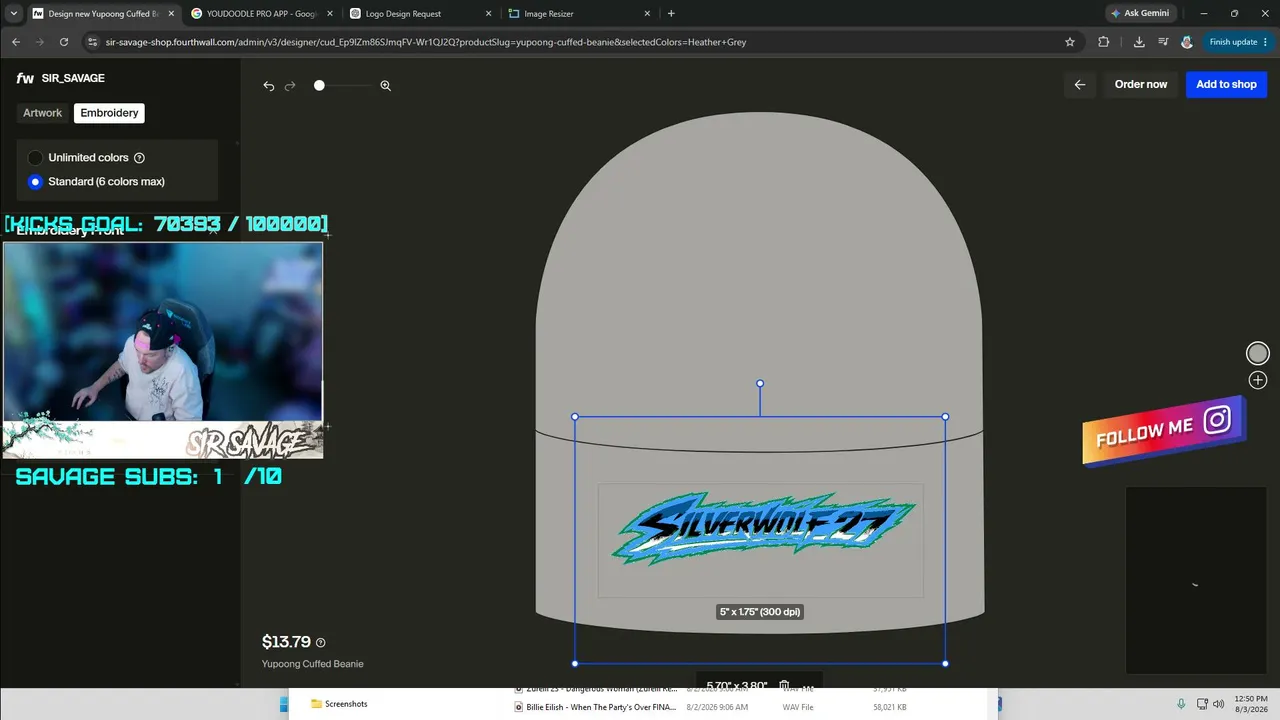This screenshot has height=720, width=1280.
Task: Go back to the previous browser page
Action: (16, 42)
